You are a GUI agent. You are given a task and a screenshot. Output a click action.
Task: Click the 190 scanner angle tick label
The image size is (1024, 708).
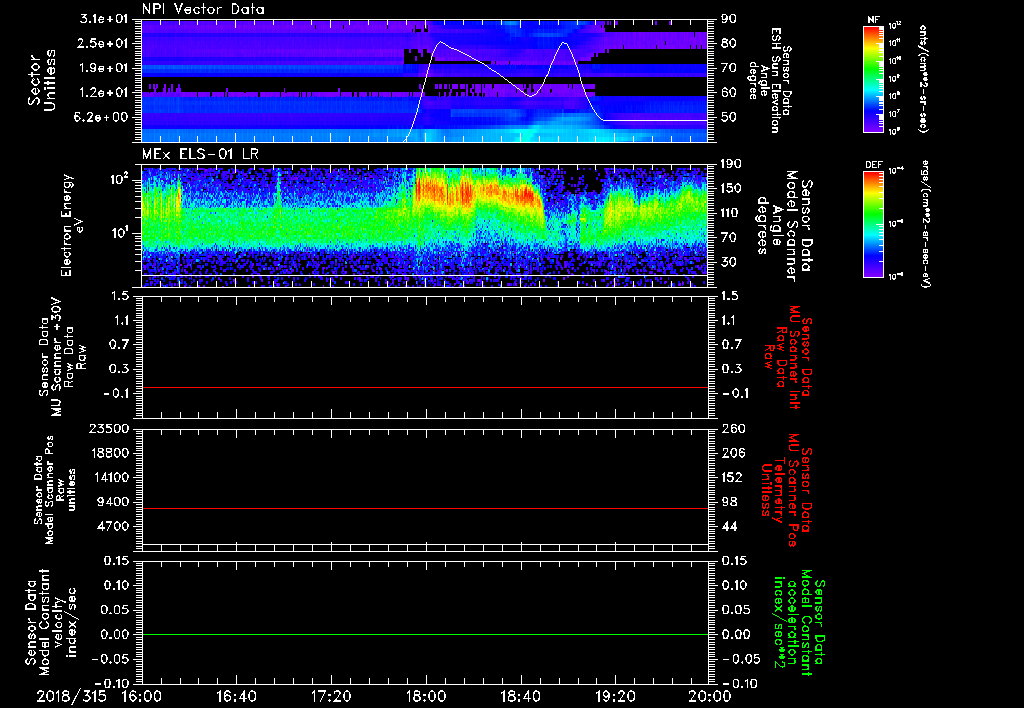click(x=733, y=164)
